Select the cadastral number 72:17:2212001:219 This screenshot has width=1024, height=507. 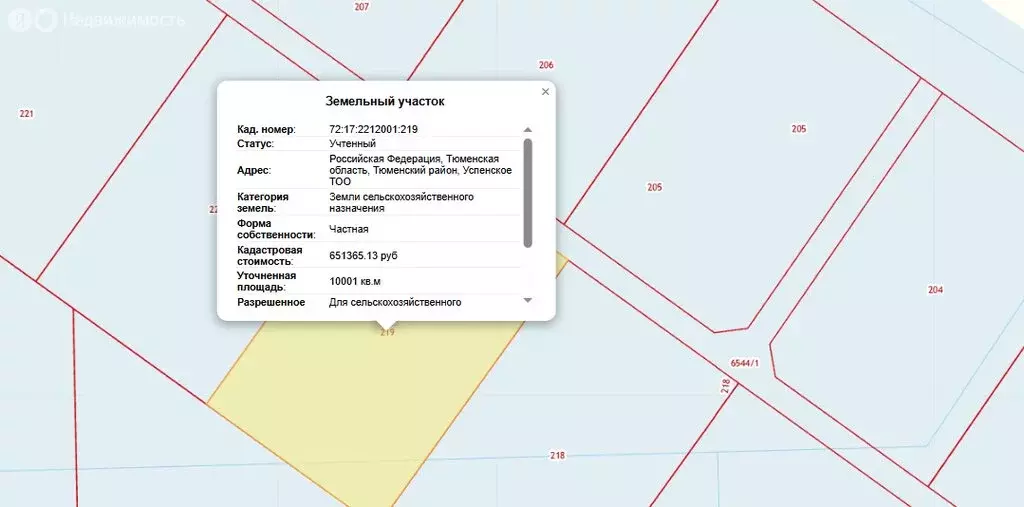[373, 129]
